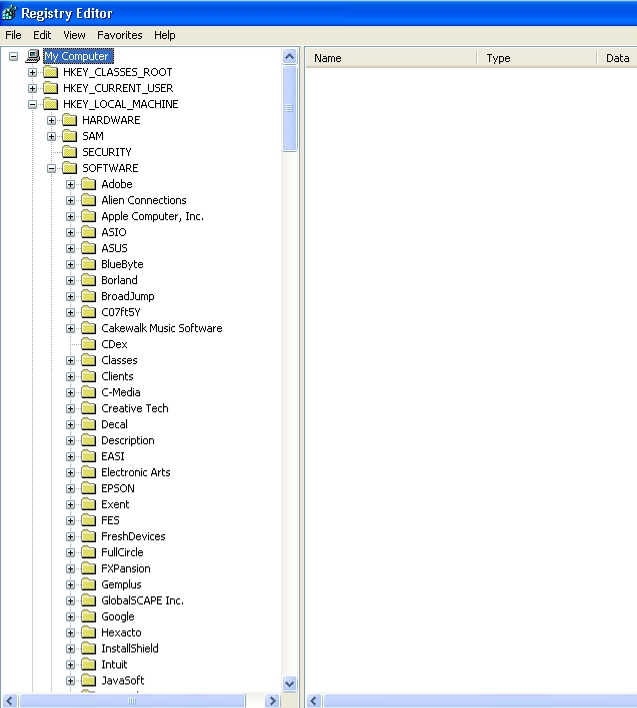Click the Registry Editor title bar icon
Screen dimensions: 637x708
coord(9,13)
